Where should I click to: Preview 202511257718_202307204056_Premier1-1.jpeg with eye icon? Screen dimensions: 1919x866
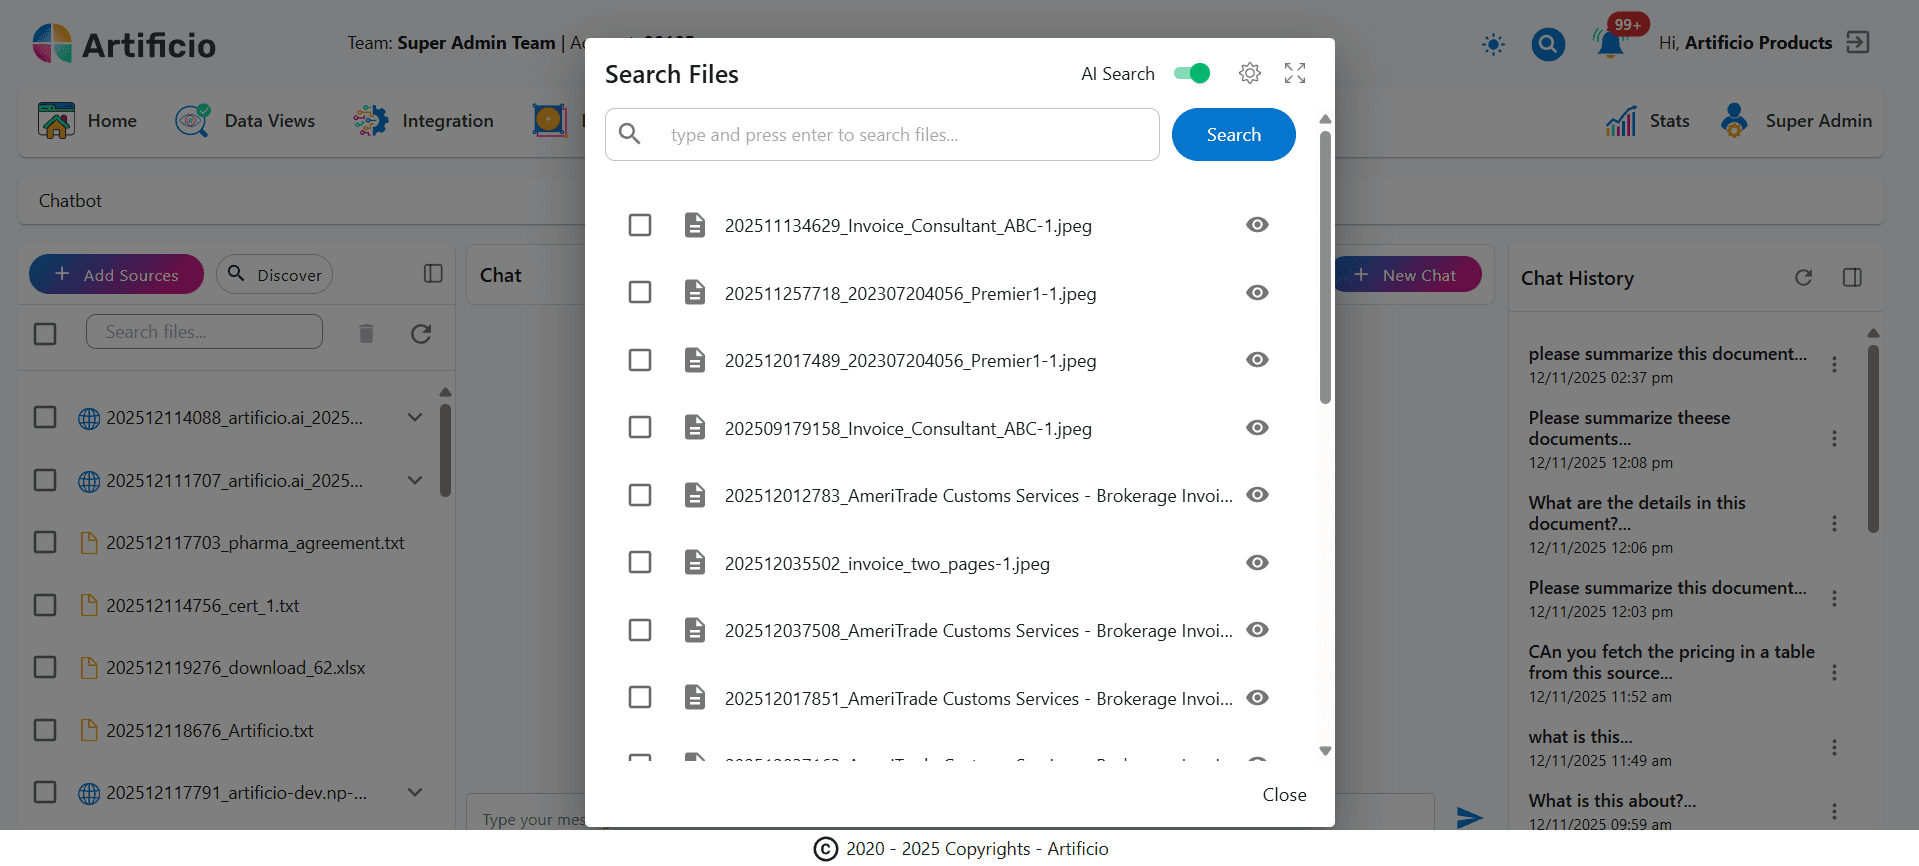pyautogui.click(x=1257, y=292)
